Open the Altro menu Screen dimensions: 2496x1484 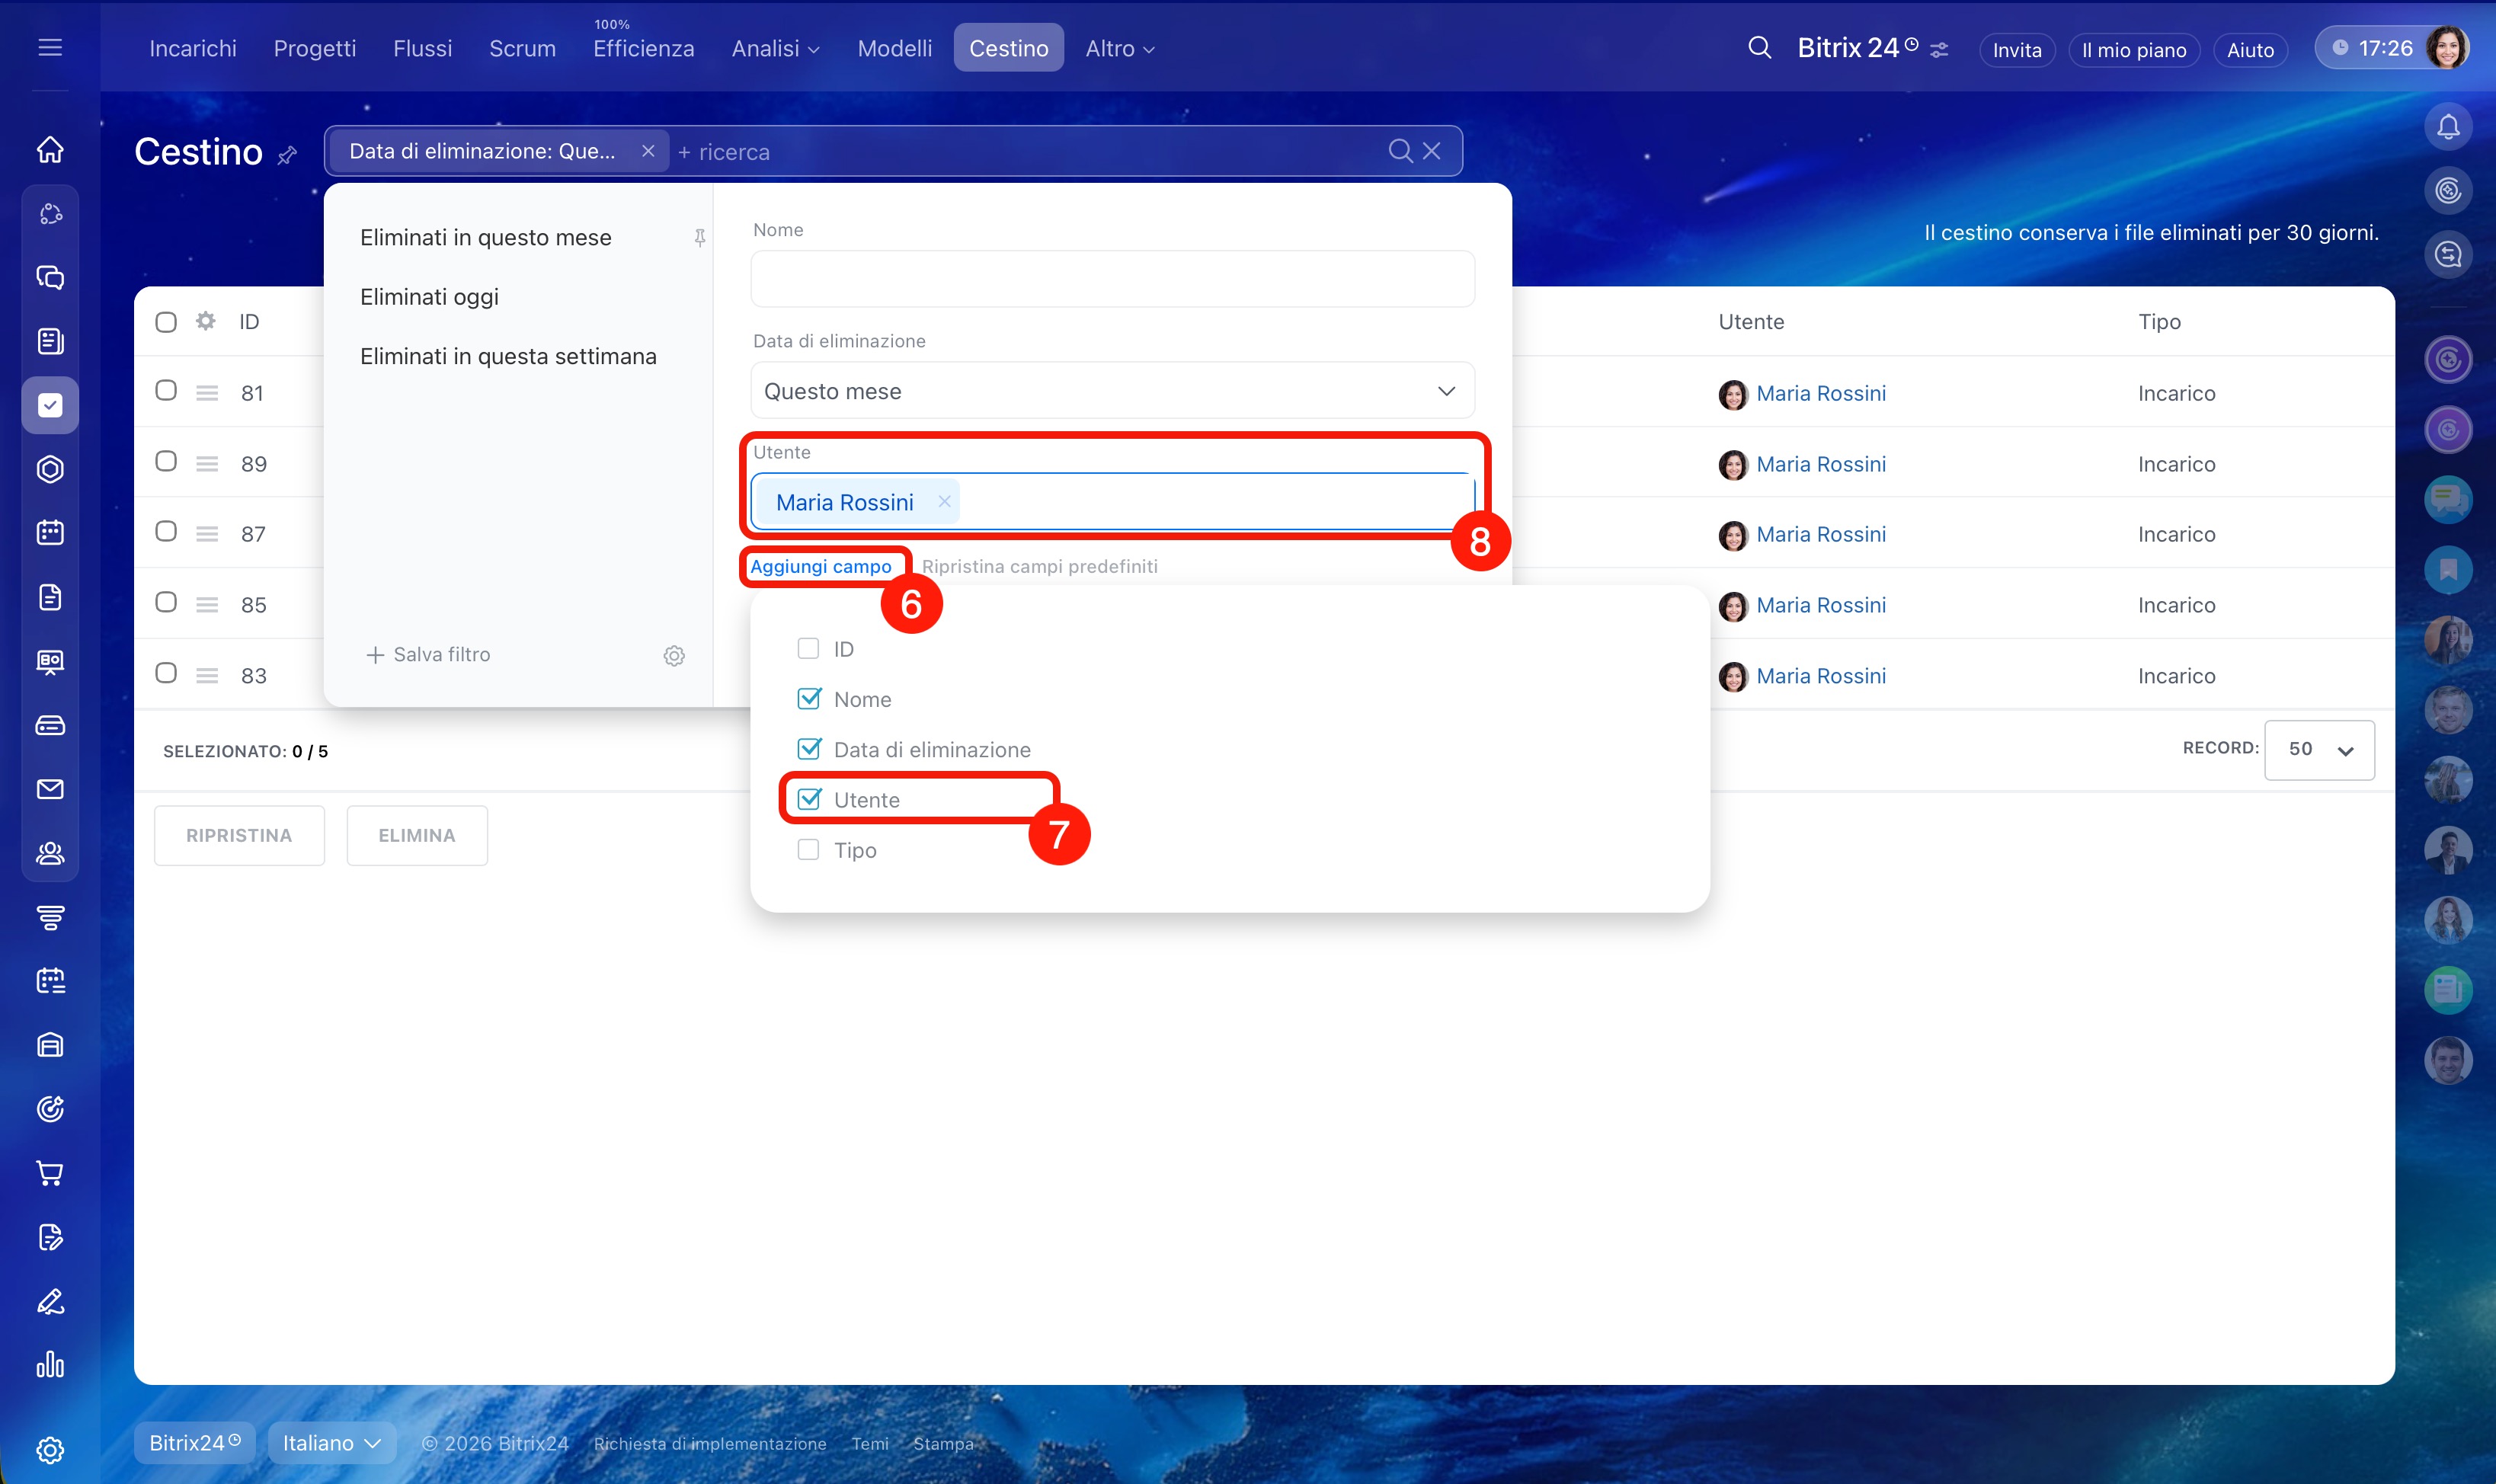1119,48
